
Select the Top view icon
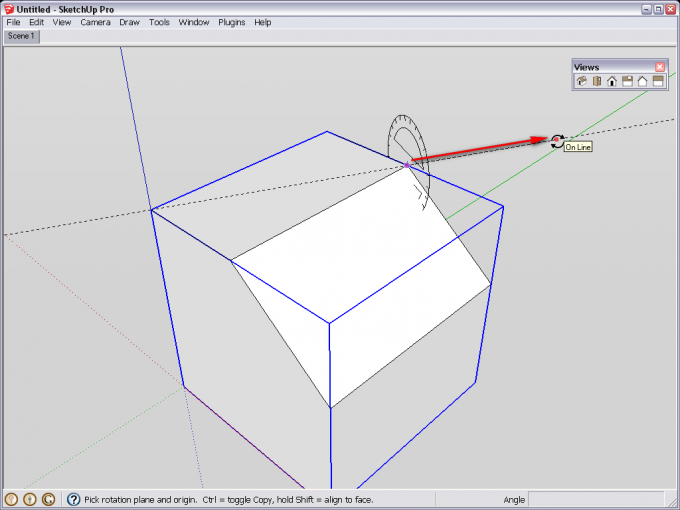596,82
